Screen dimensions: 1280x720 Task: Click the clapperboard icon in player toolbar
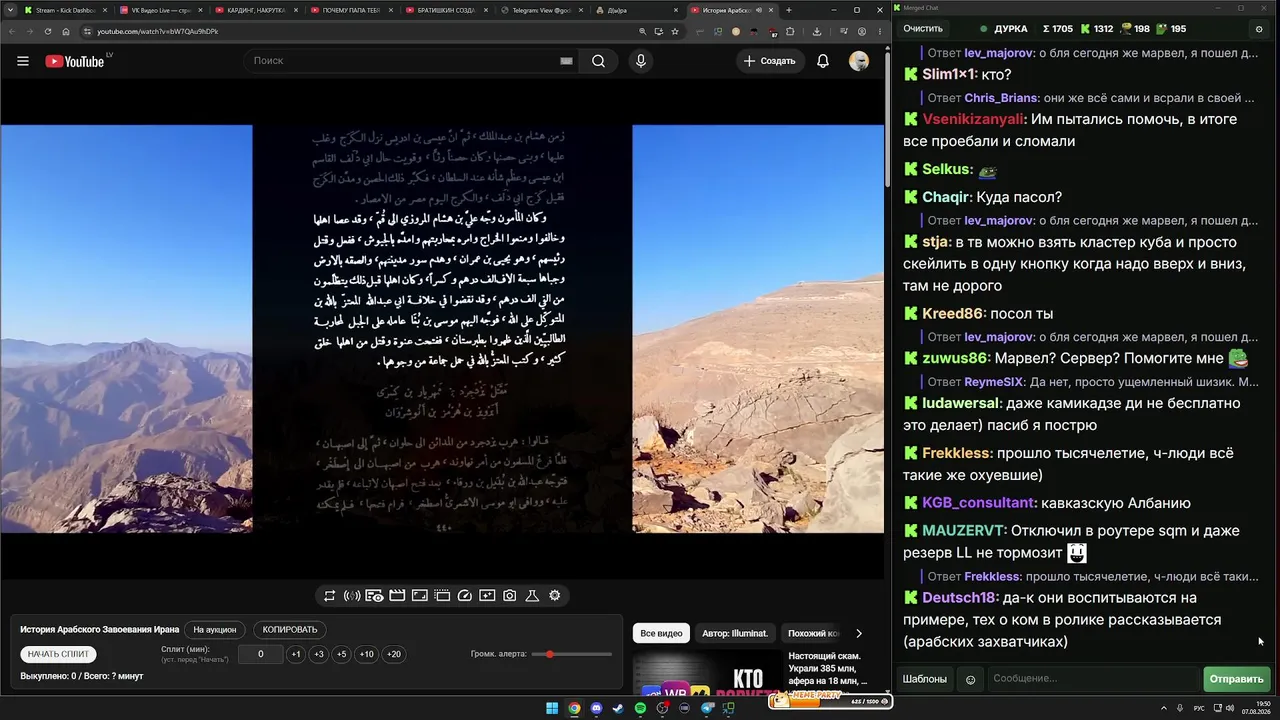coord(397,596)
